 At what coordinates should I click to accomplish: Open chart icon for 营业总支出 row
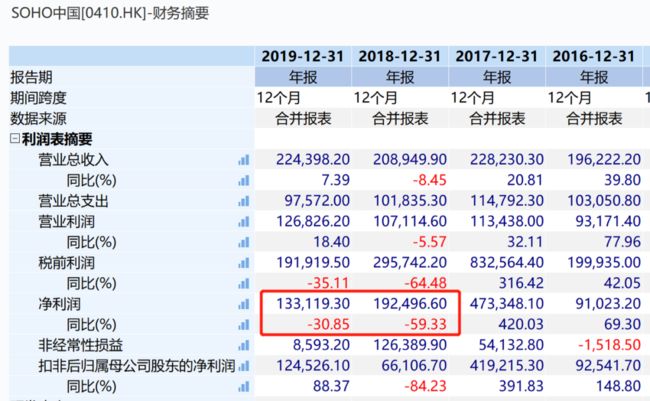pyautogui.click(x=244, y=201)
